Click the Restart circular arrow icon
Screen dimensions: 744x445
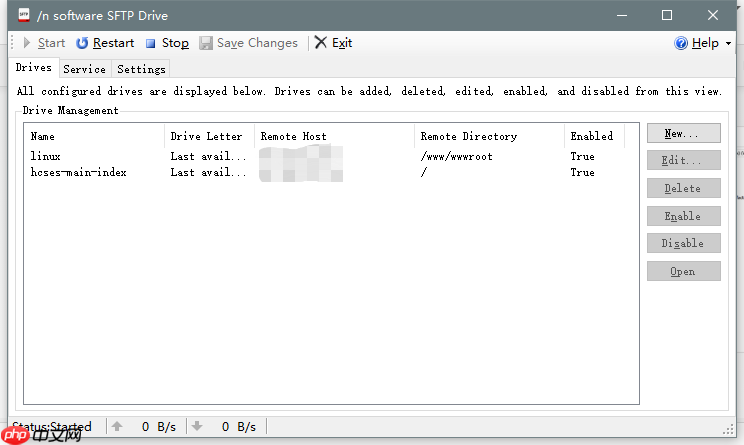coord(82,43)
